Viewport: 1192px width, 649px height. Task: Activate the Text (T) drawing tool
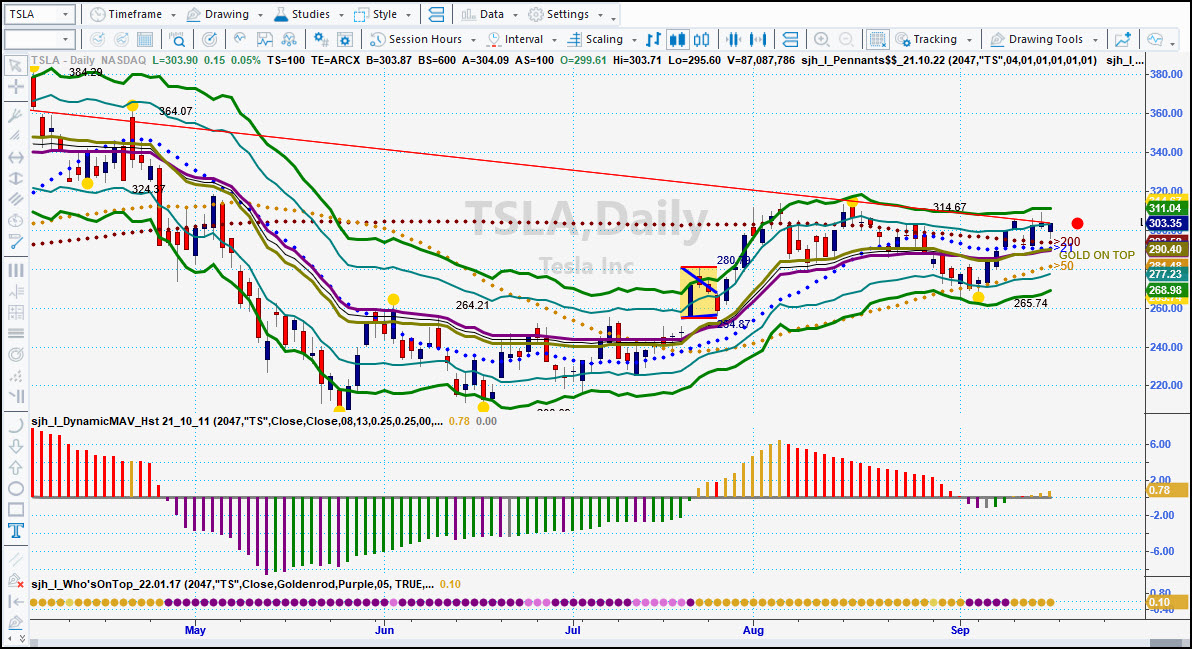coord(14,530)
